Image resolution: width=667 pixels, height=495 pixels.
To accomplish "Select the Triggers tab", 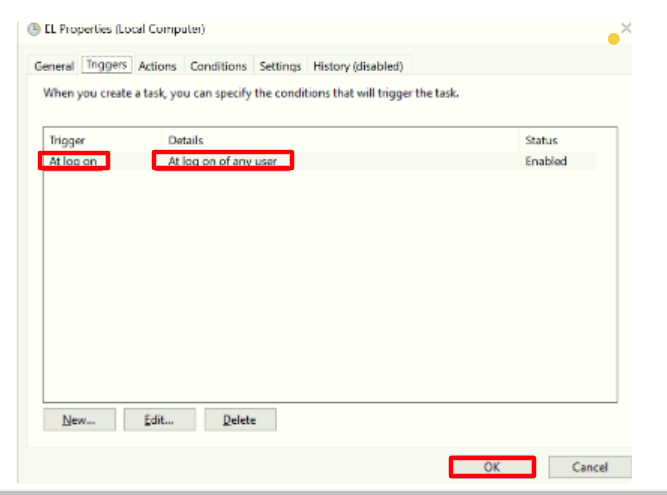I will click(x=106, y=65).
